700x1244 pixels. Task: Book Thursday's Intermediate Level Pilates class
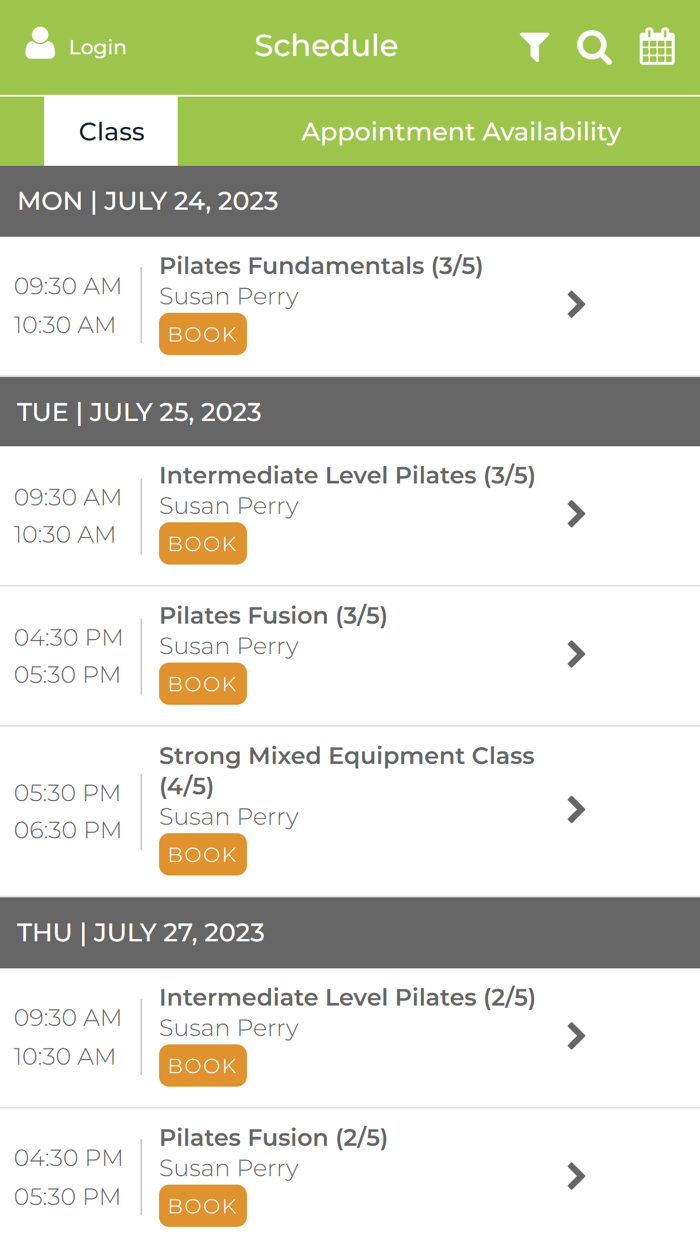(x=202, y=1065)
